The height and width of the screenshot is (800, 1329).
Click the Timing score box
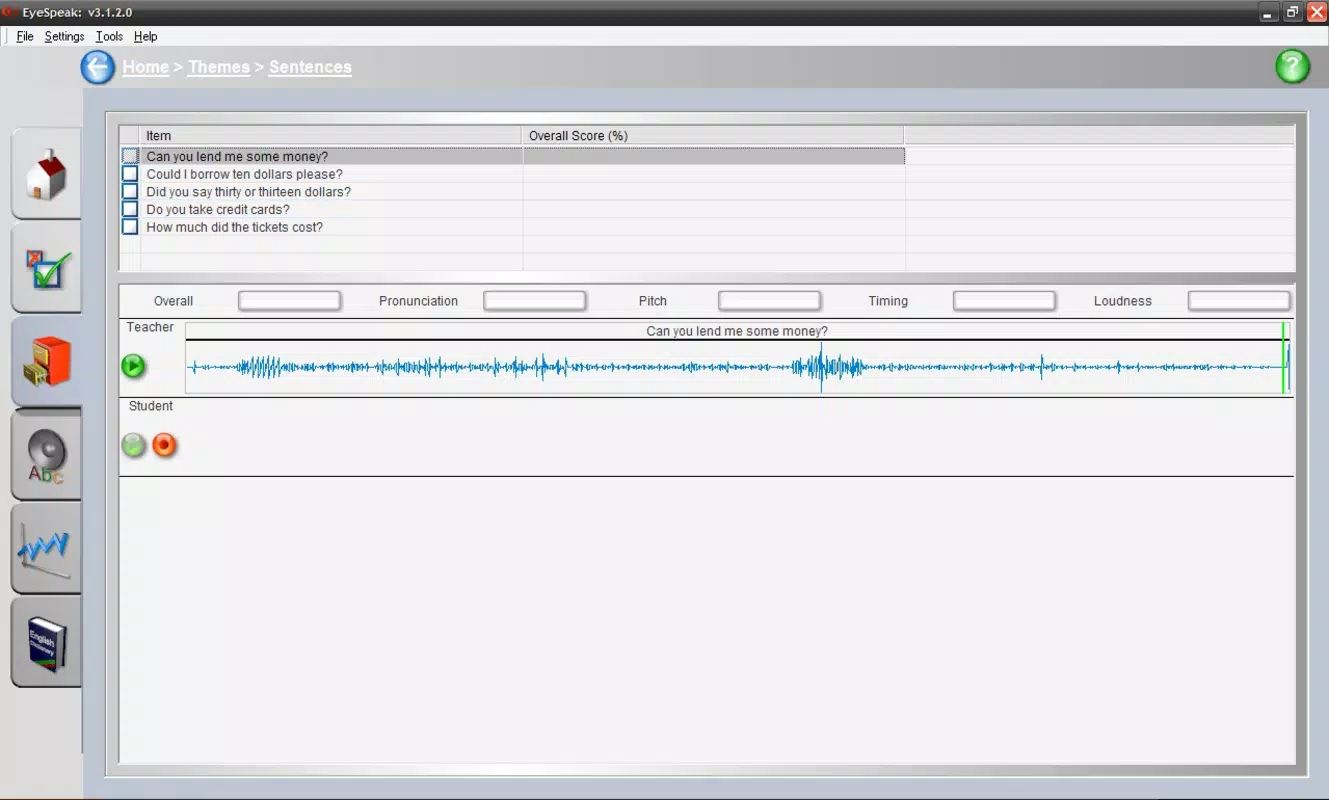[1004, 301]
